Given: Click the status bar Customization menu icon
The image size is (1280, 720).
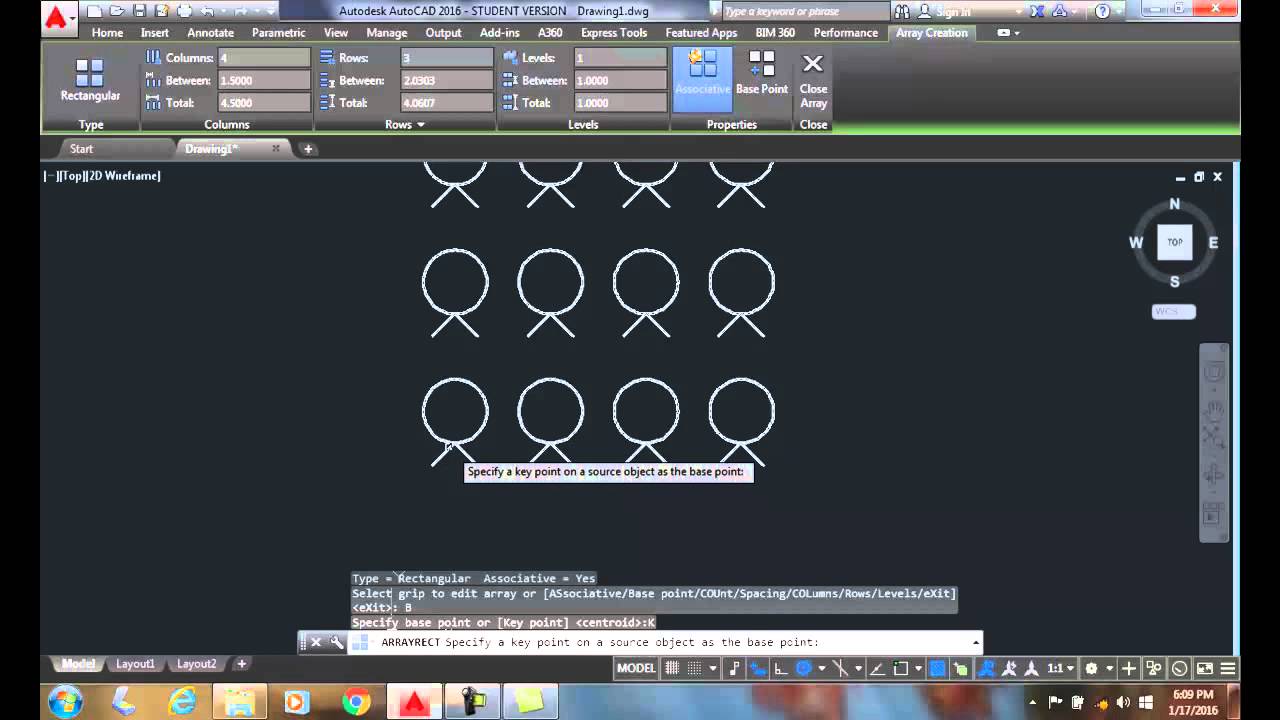Looking at the screenshot, I should click(1228, 669).
